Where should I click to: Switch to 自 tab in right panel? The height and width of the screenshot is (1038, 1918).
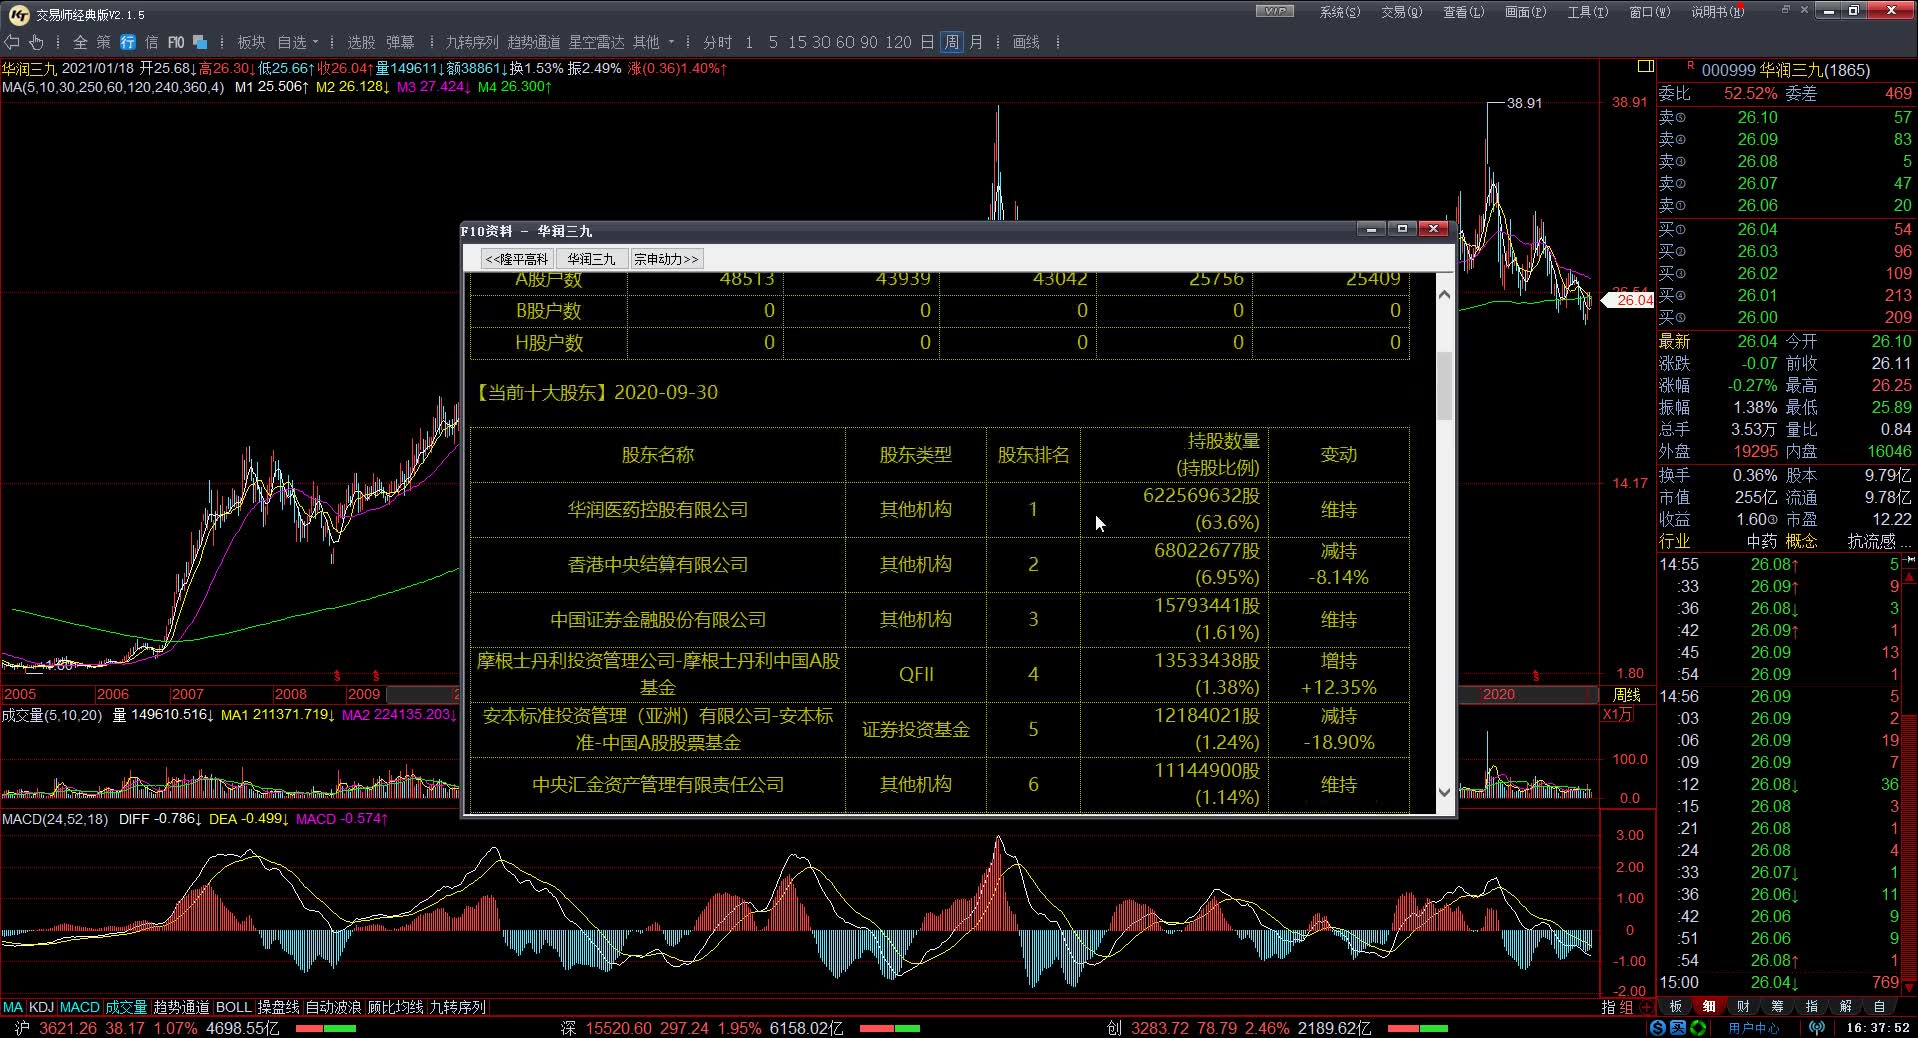[1880, 1006]
